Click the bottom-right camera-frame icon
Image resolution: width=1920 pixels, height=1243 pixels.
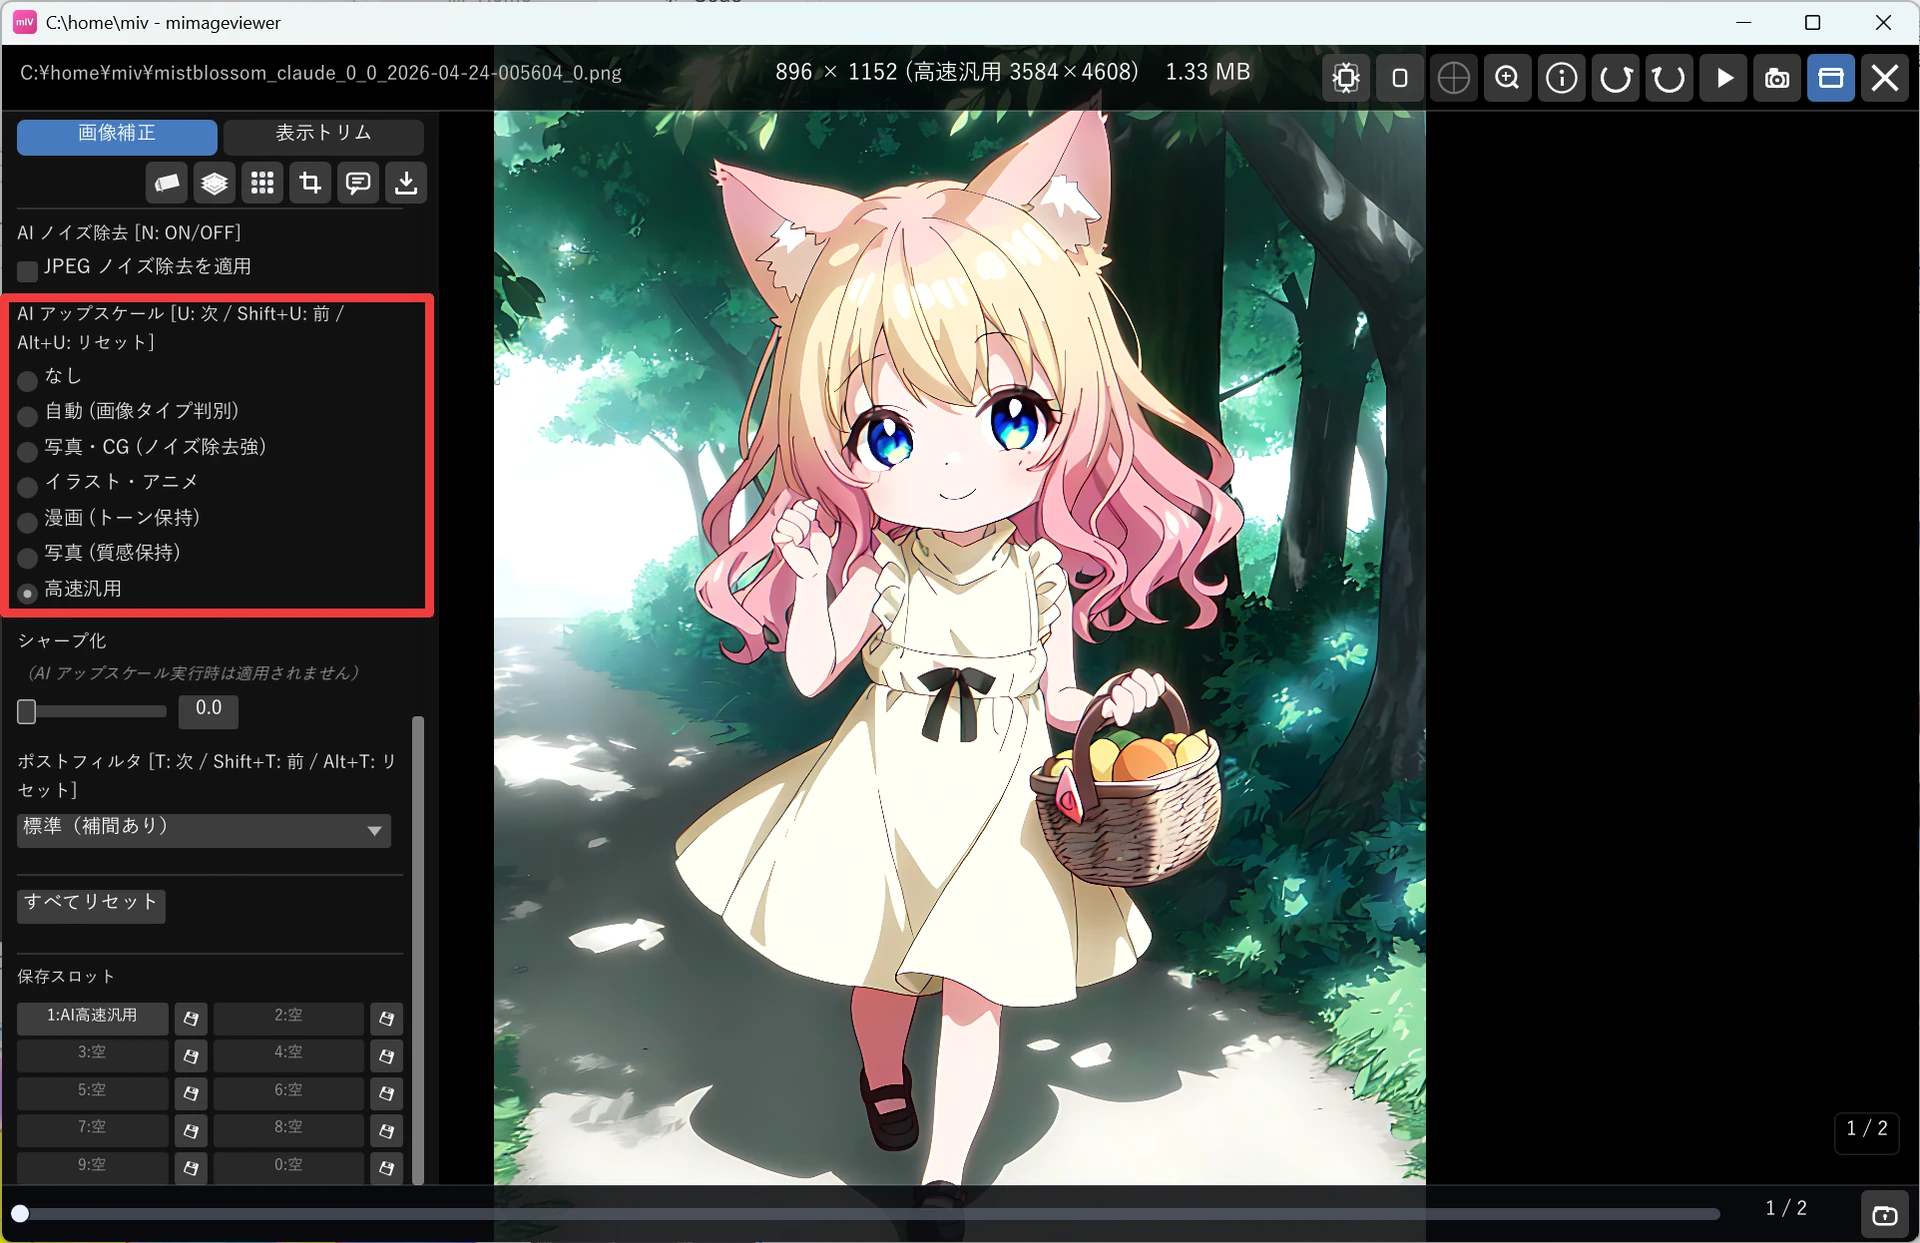pyautogui.click(x=1885, y=1215)
